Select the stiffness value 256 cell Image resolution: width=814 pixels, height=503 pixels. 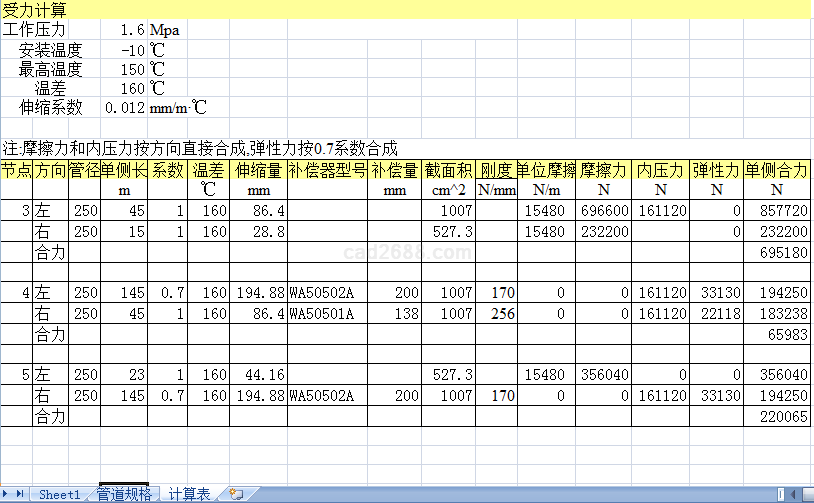[496, 314]
